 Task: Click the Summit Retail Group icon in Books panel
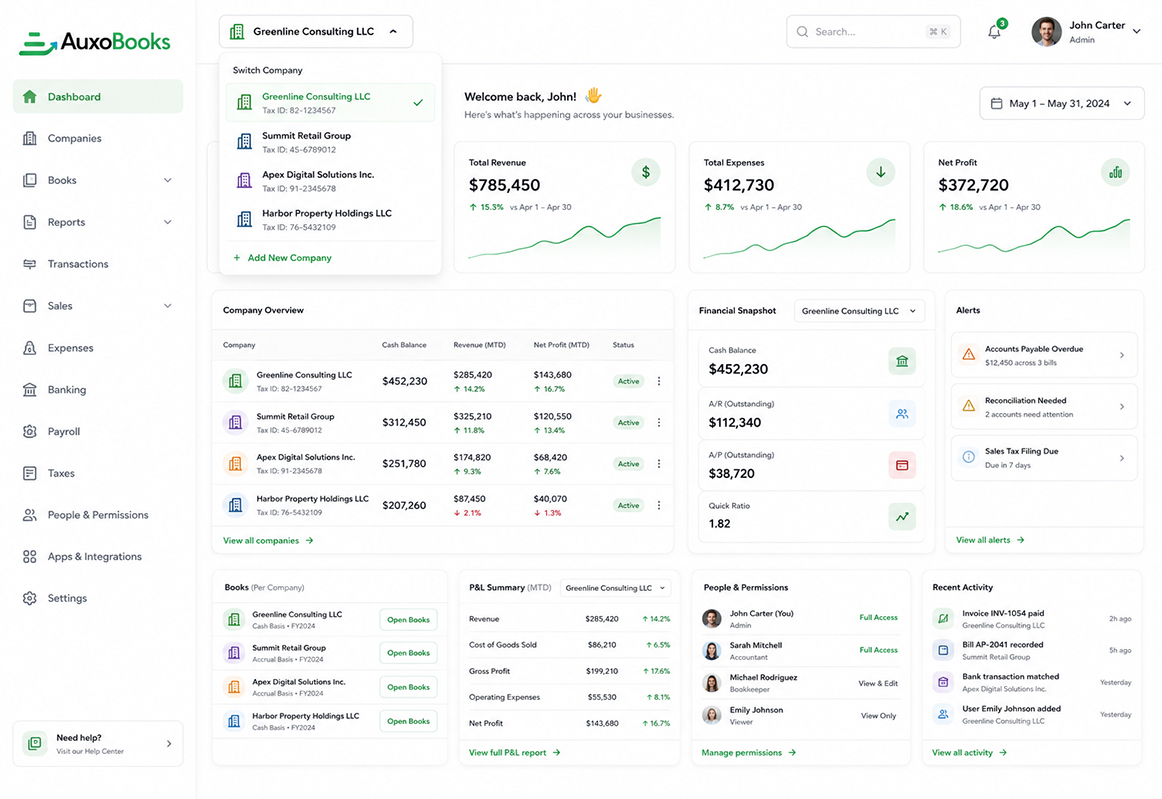(x=234, y=653)
